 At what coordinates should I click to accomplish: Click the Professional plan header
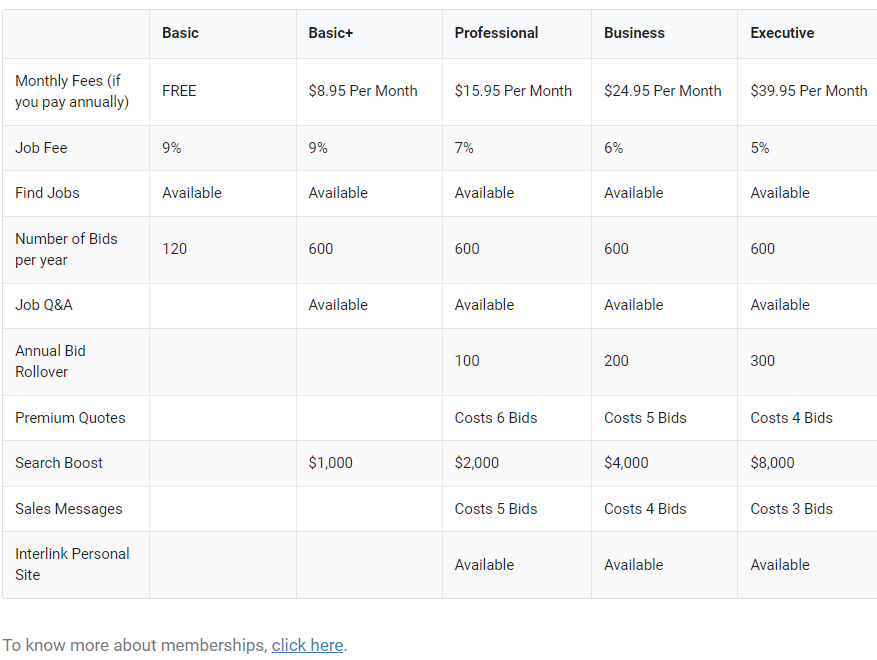coord(496,33)
